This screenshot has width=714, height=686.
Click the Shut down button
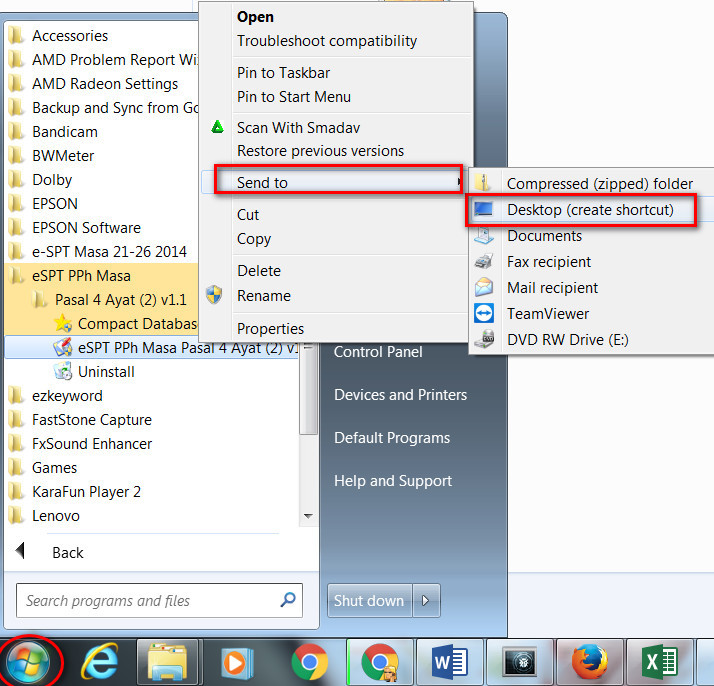pyautogui.click(x=369, y=600)
